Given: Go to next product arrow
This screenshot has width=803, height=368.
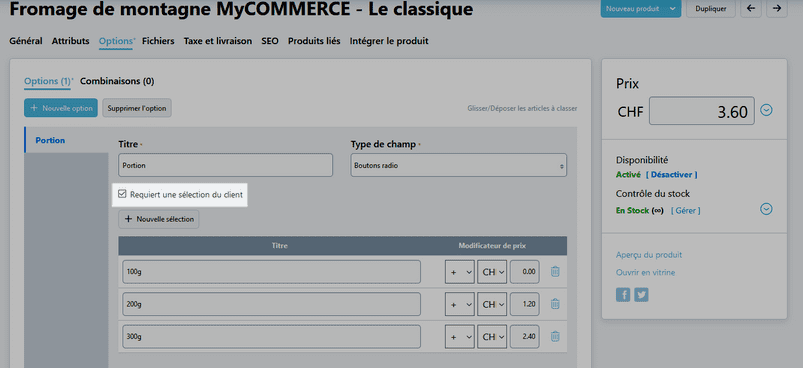Looking at the screenshot, I should coord(777,9).
